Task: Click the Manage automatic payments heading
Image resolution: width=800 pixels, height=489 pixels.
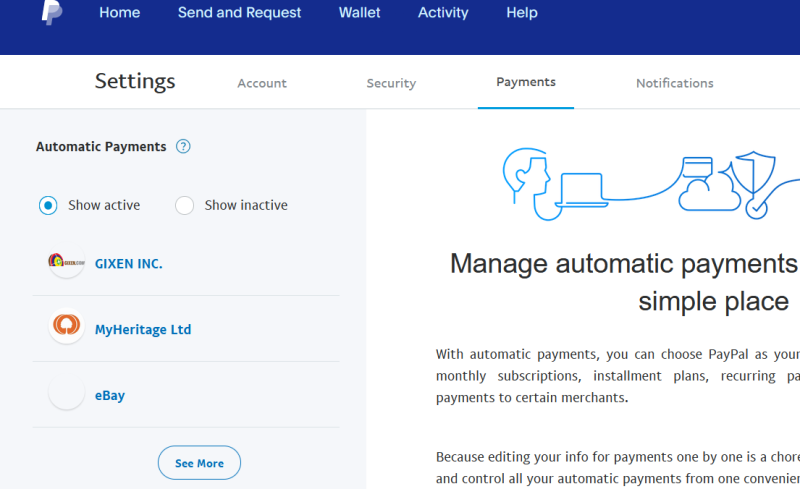Action: pos(624,282)
